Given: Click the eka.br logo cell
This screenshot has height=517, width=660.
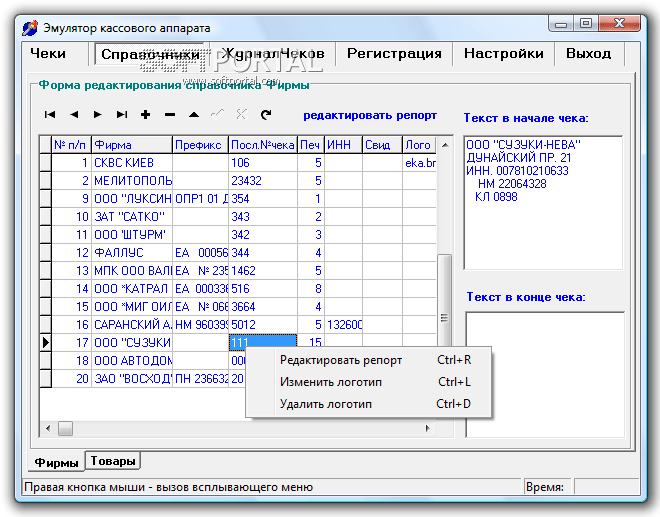Looking at the screenshot, I should pyautogui.click(x=419, y=163).
